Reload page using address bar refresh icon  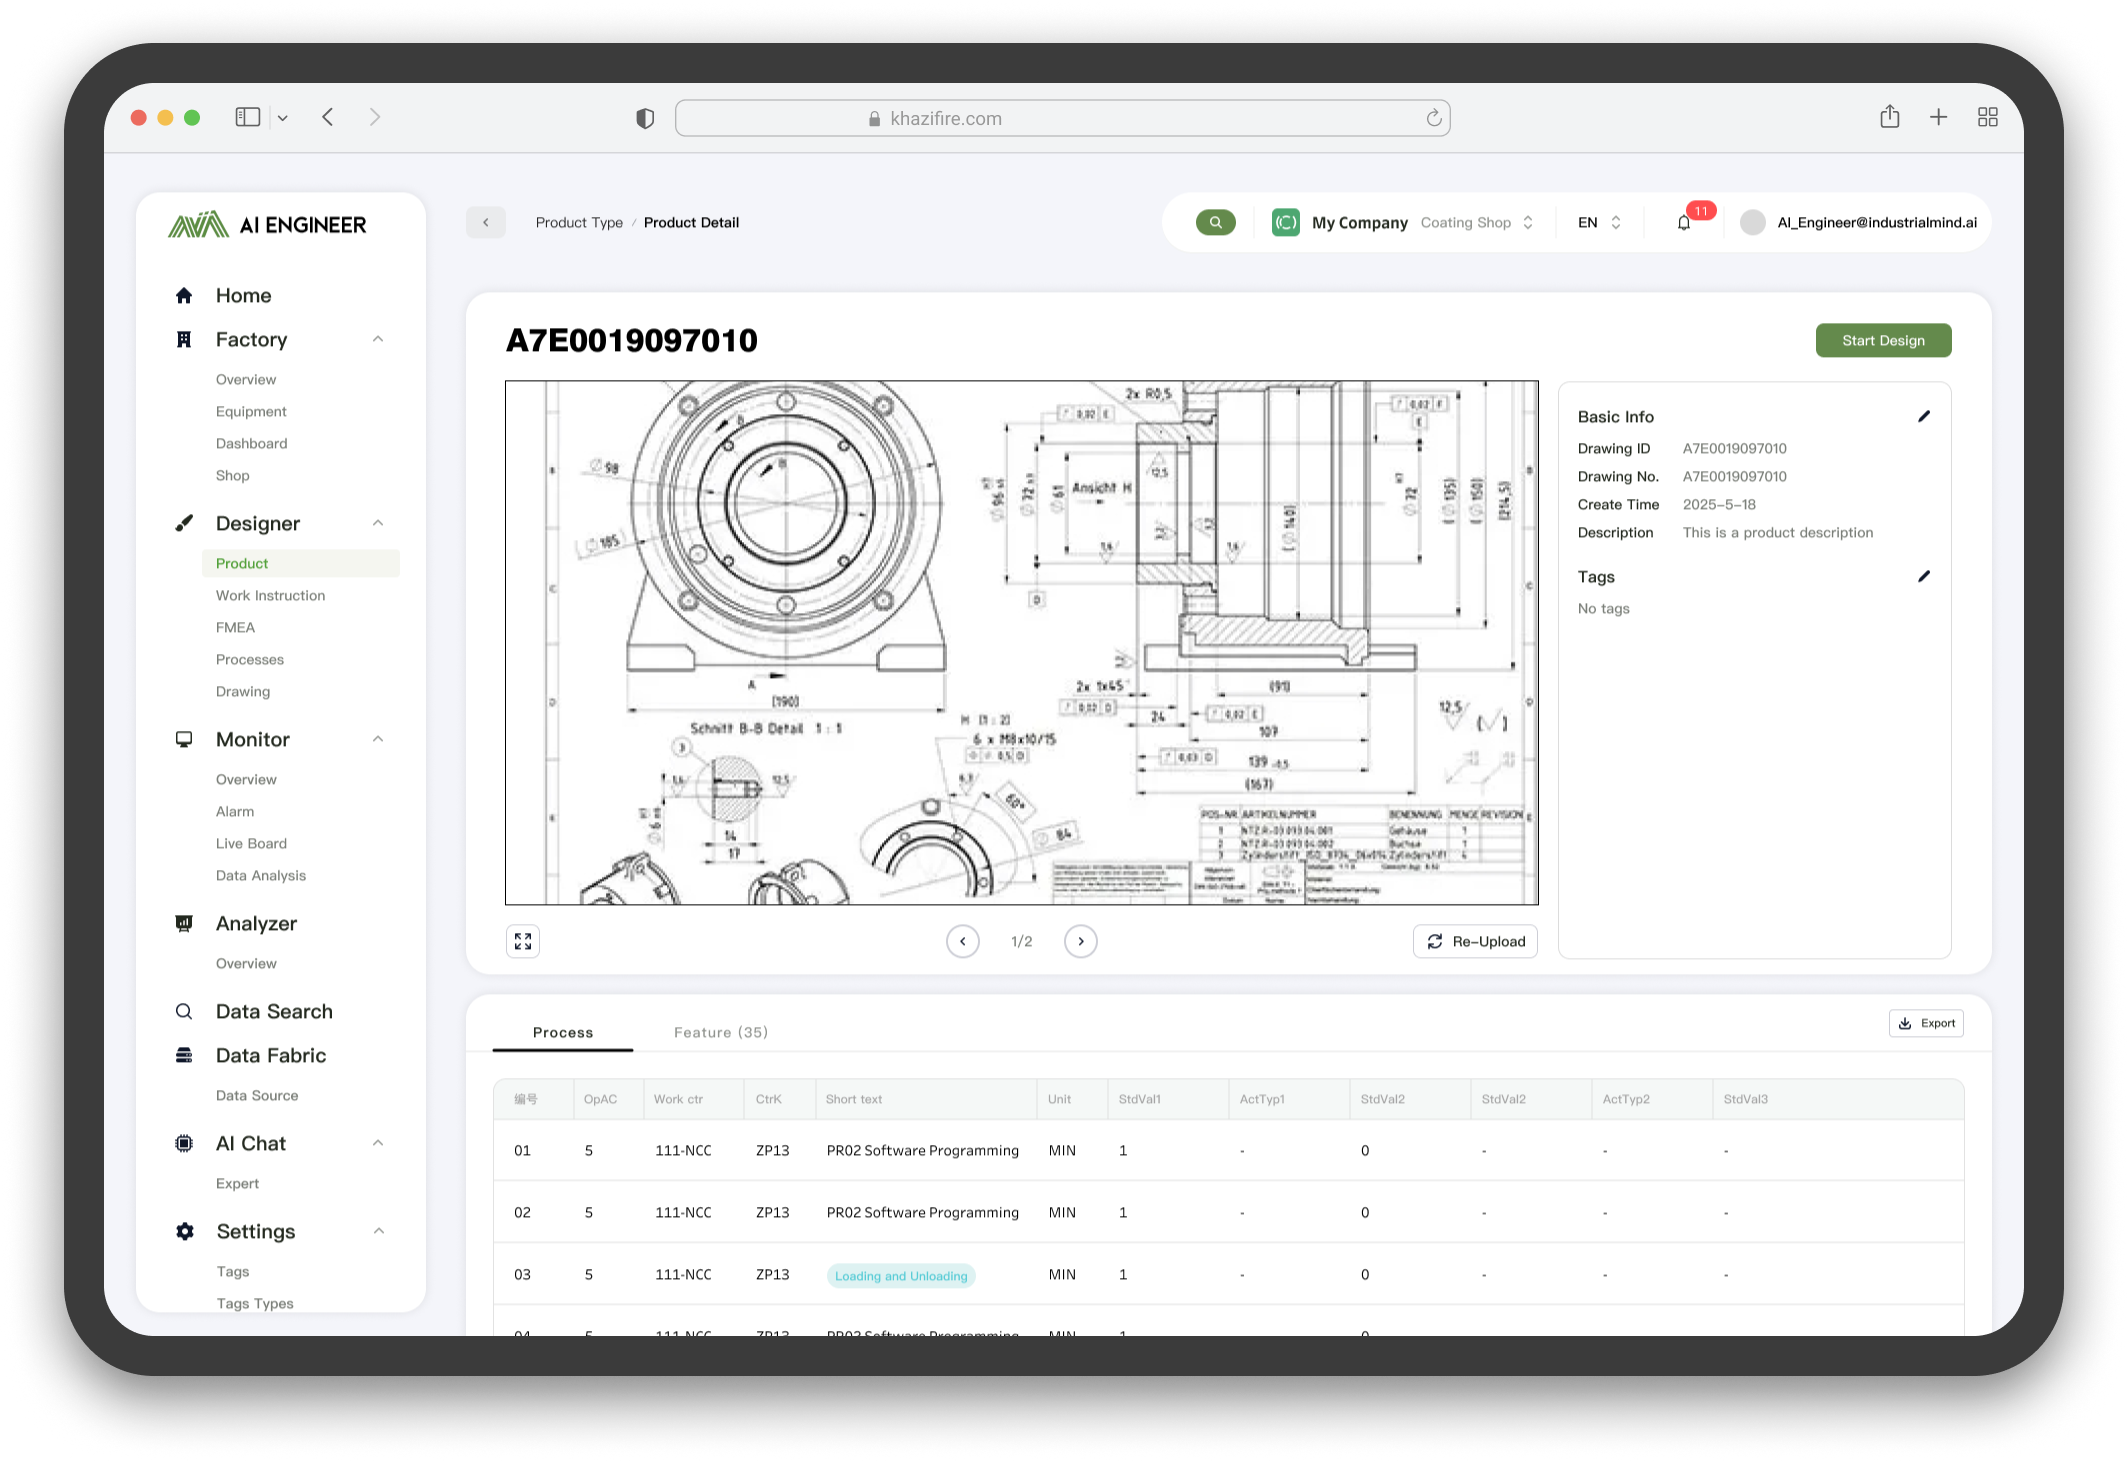pyautogui.click(x=1433, y=118)
